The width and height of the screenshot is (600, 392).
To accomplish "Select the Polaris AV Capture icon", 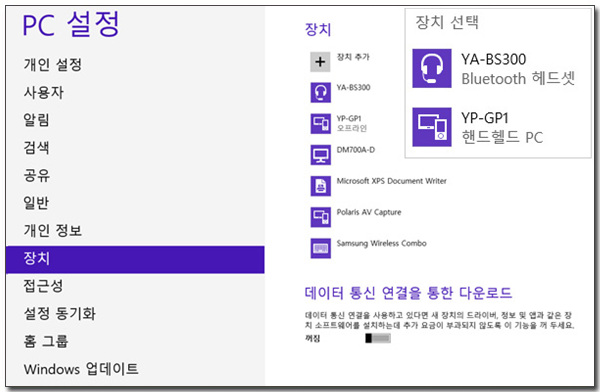I will pyautogui.click(x=320, y=217).
